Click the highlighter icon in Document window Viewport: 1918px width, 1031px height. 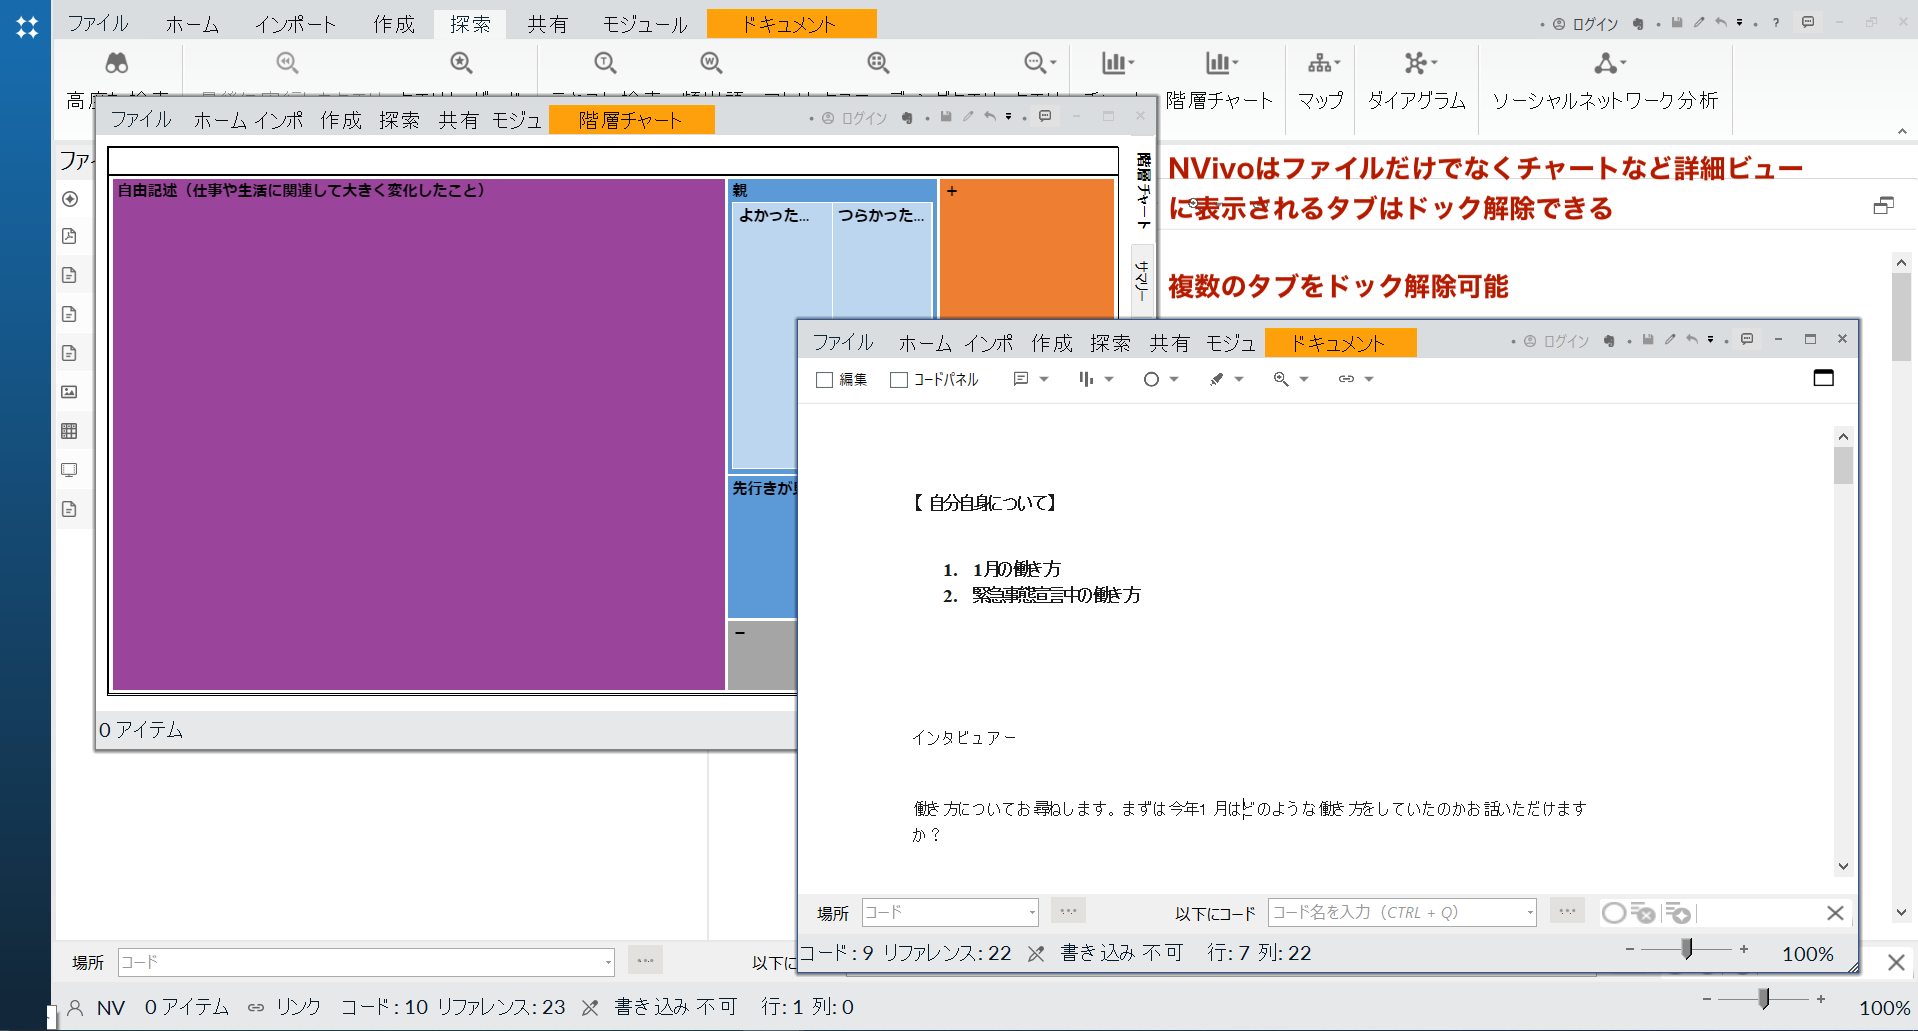tap(1216, 379)
